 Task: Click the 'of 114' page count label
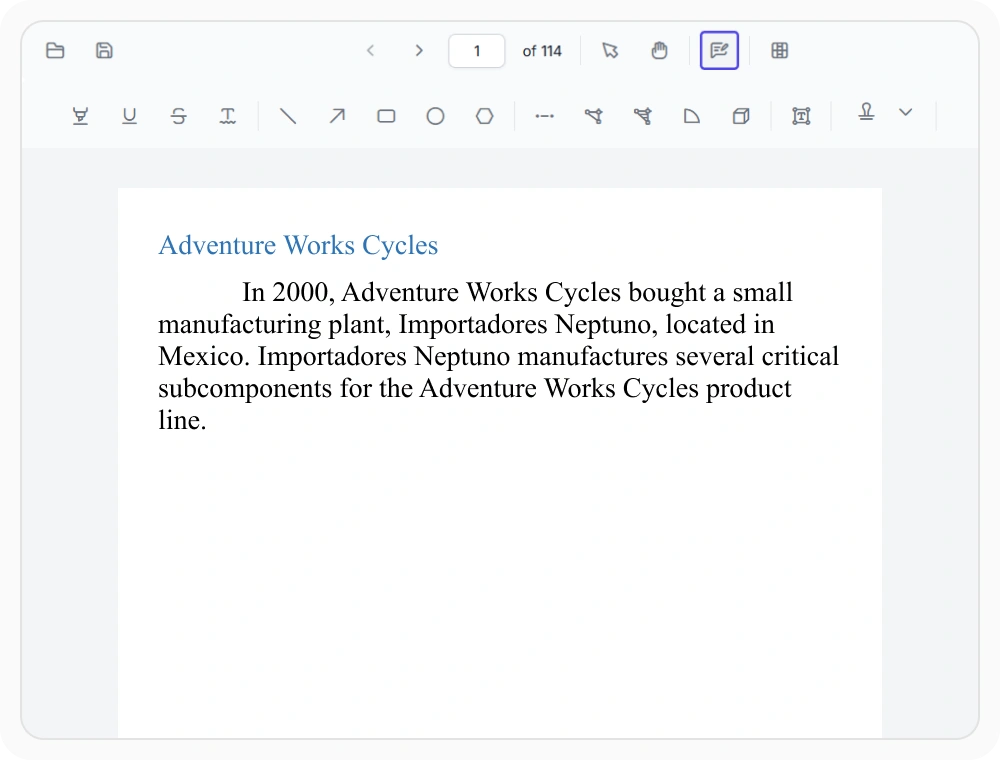click(x=542, y=51)
